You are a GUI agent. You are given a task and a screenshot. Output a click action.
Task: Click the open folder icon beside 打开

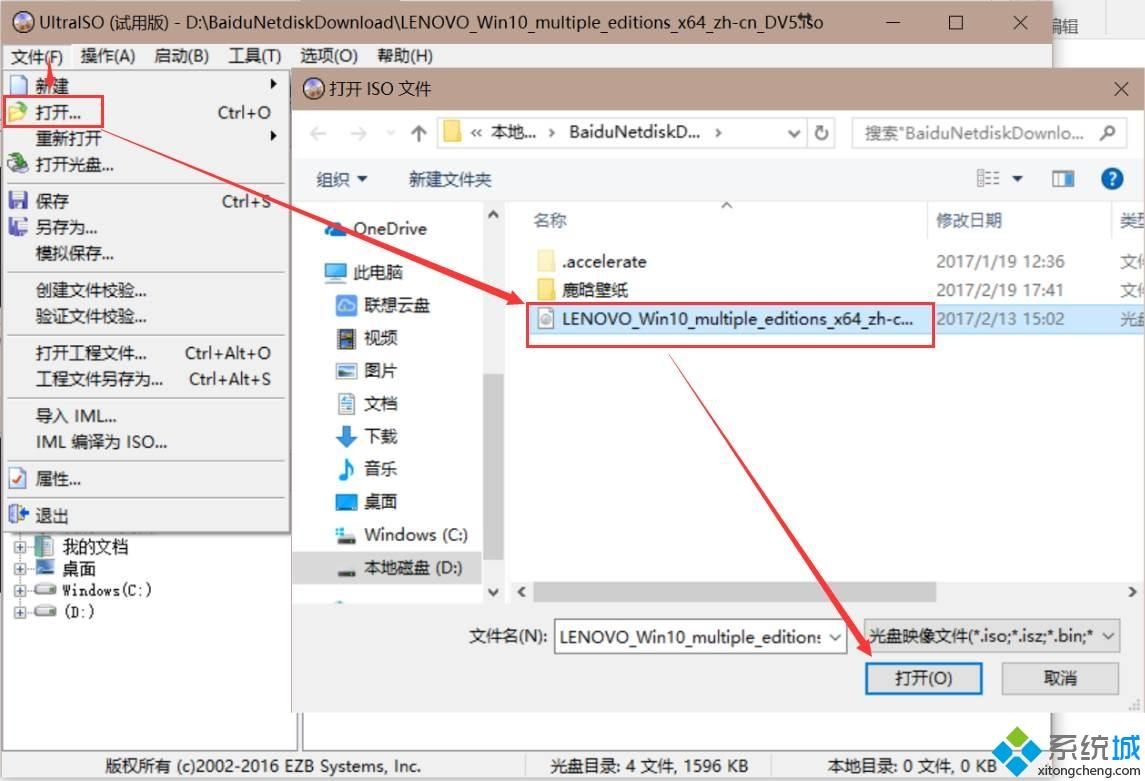click(18, 112)
